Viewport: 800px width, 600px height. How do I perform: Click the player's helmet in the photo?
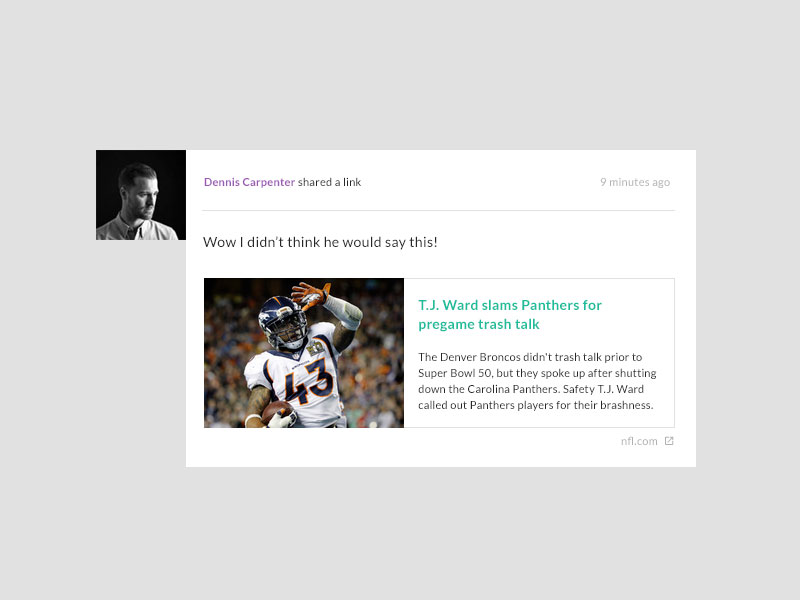[x=282, y=320]
